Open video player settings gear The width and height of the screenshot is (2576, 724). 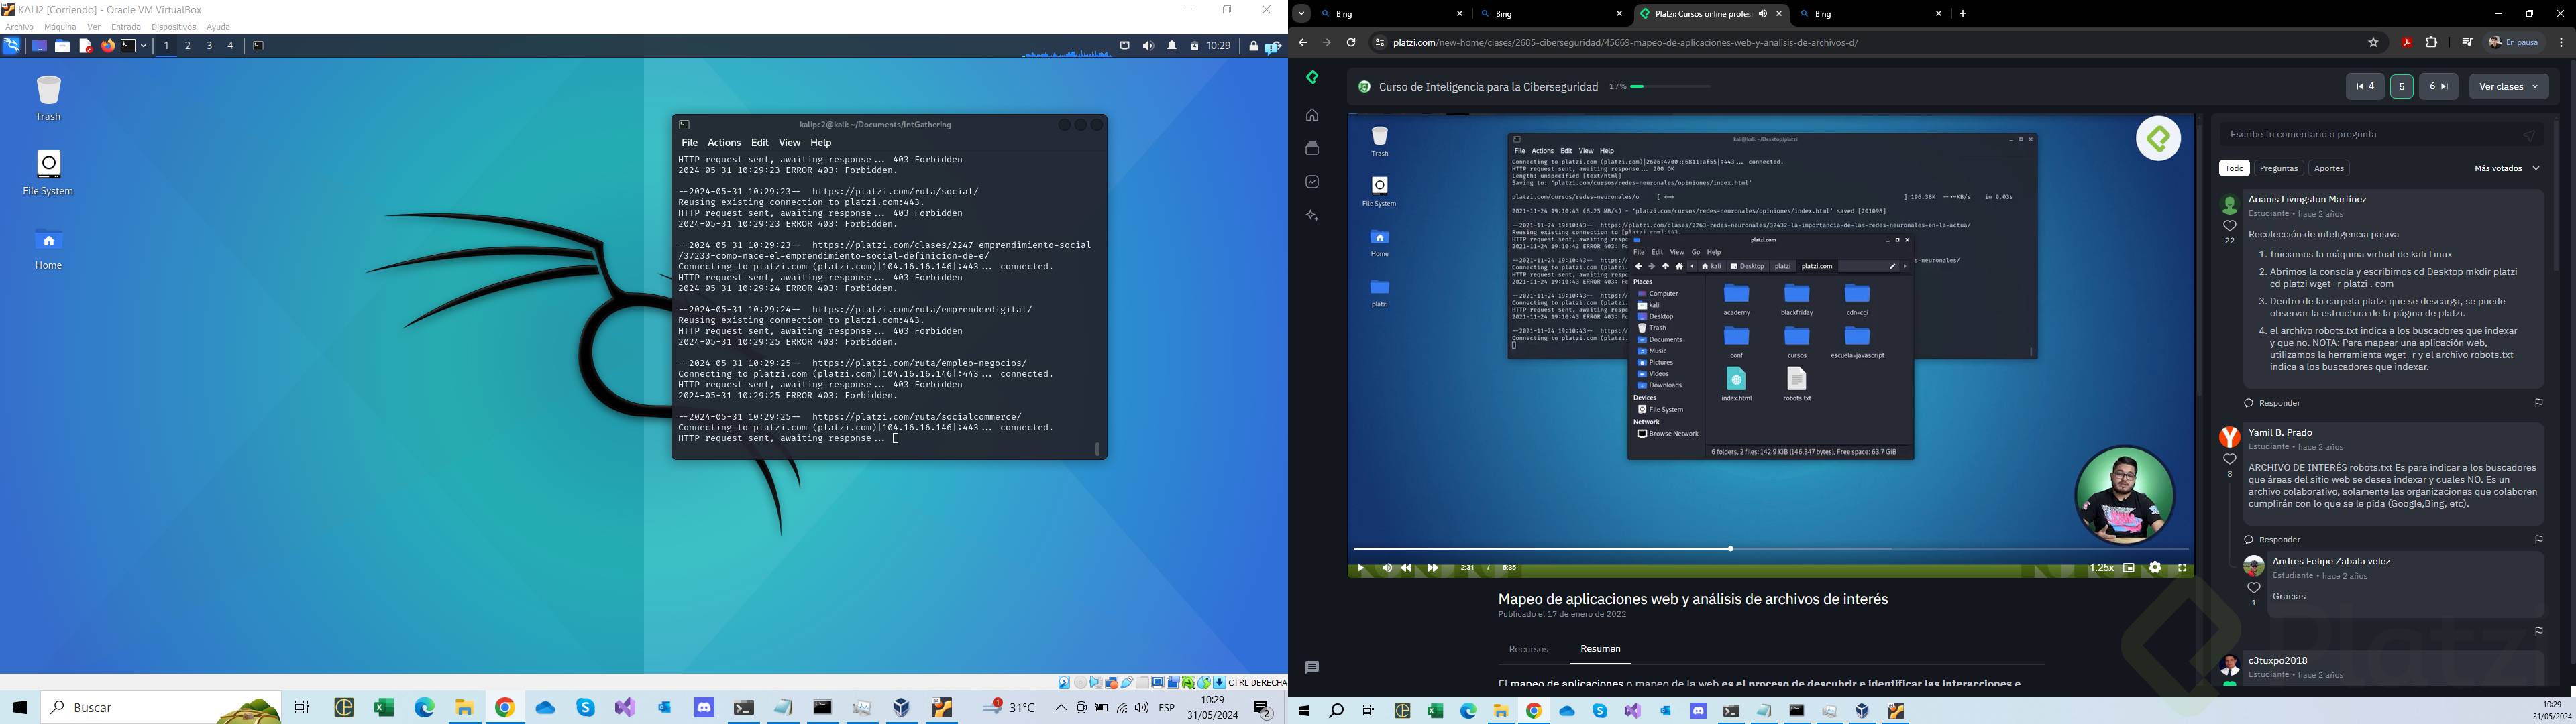click(x=2155, y=568)
